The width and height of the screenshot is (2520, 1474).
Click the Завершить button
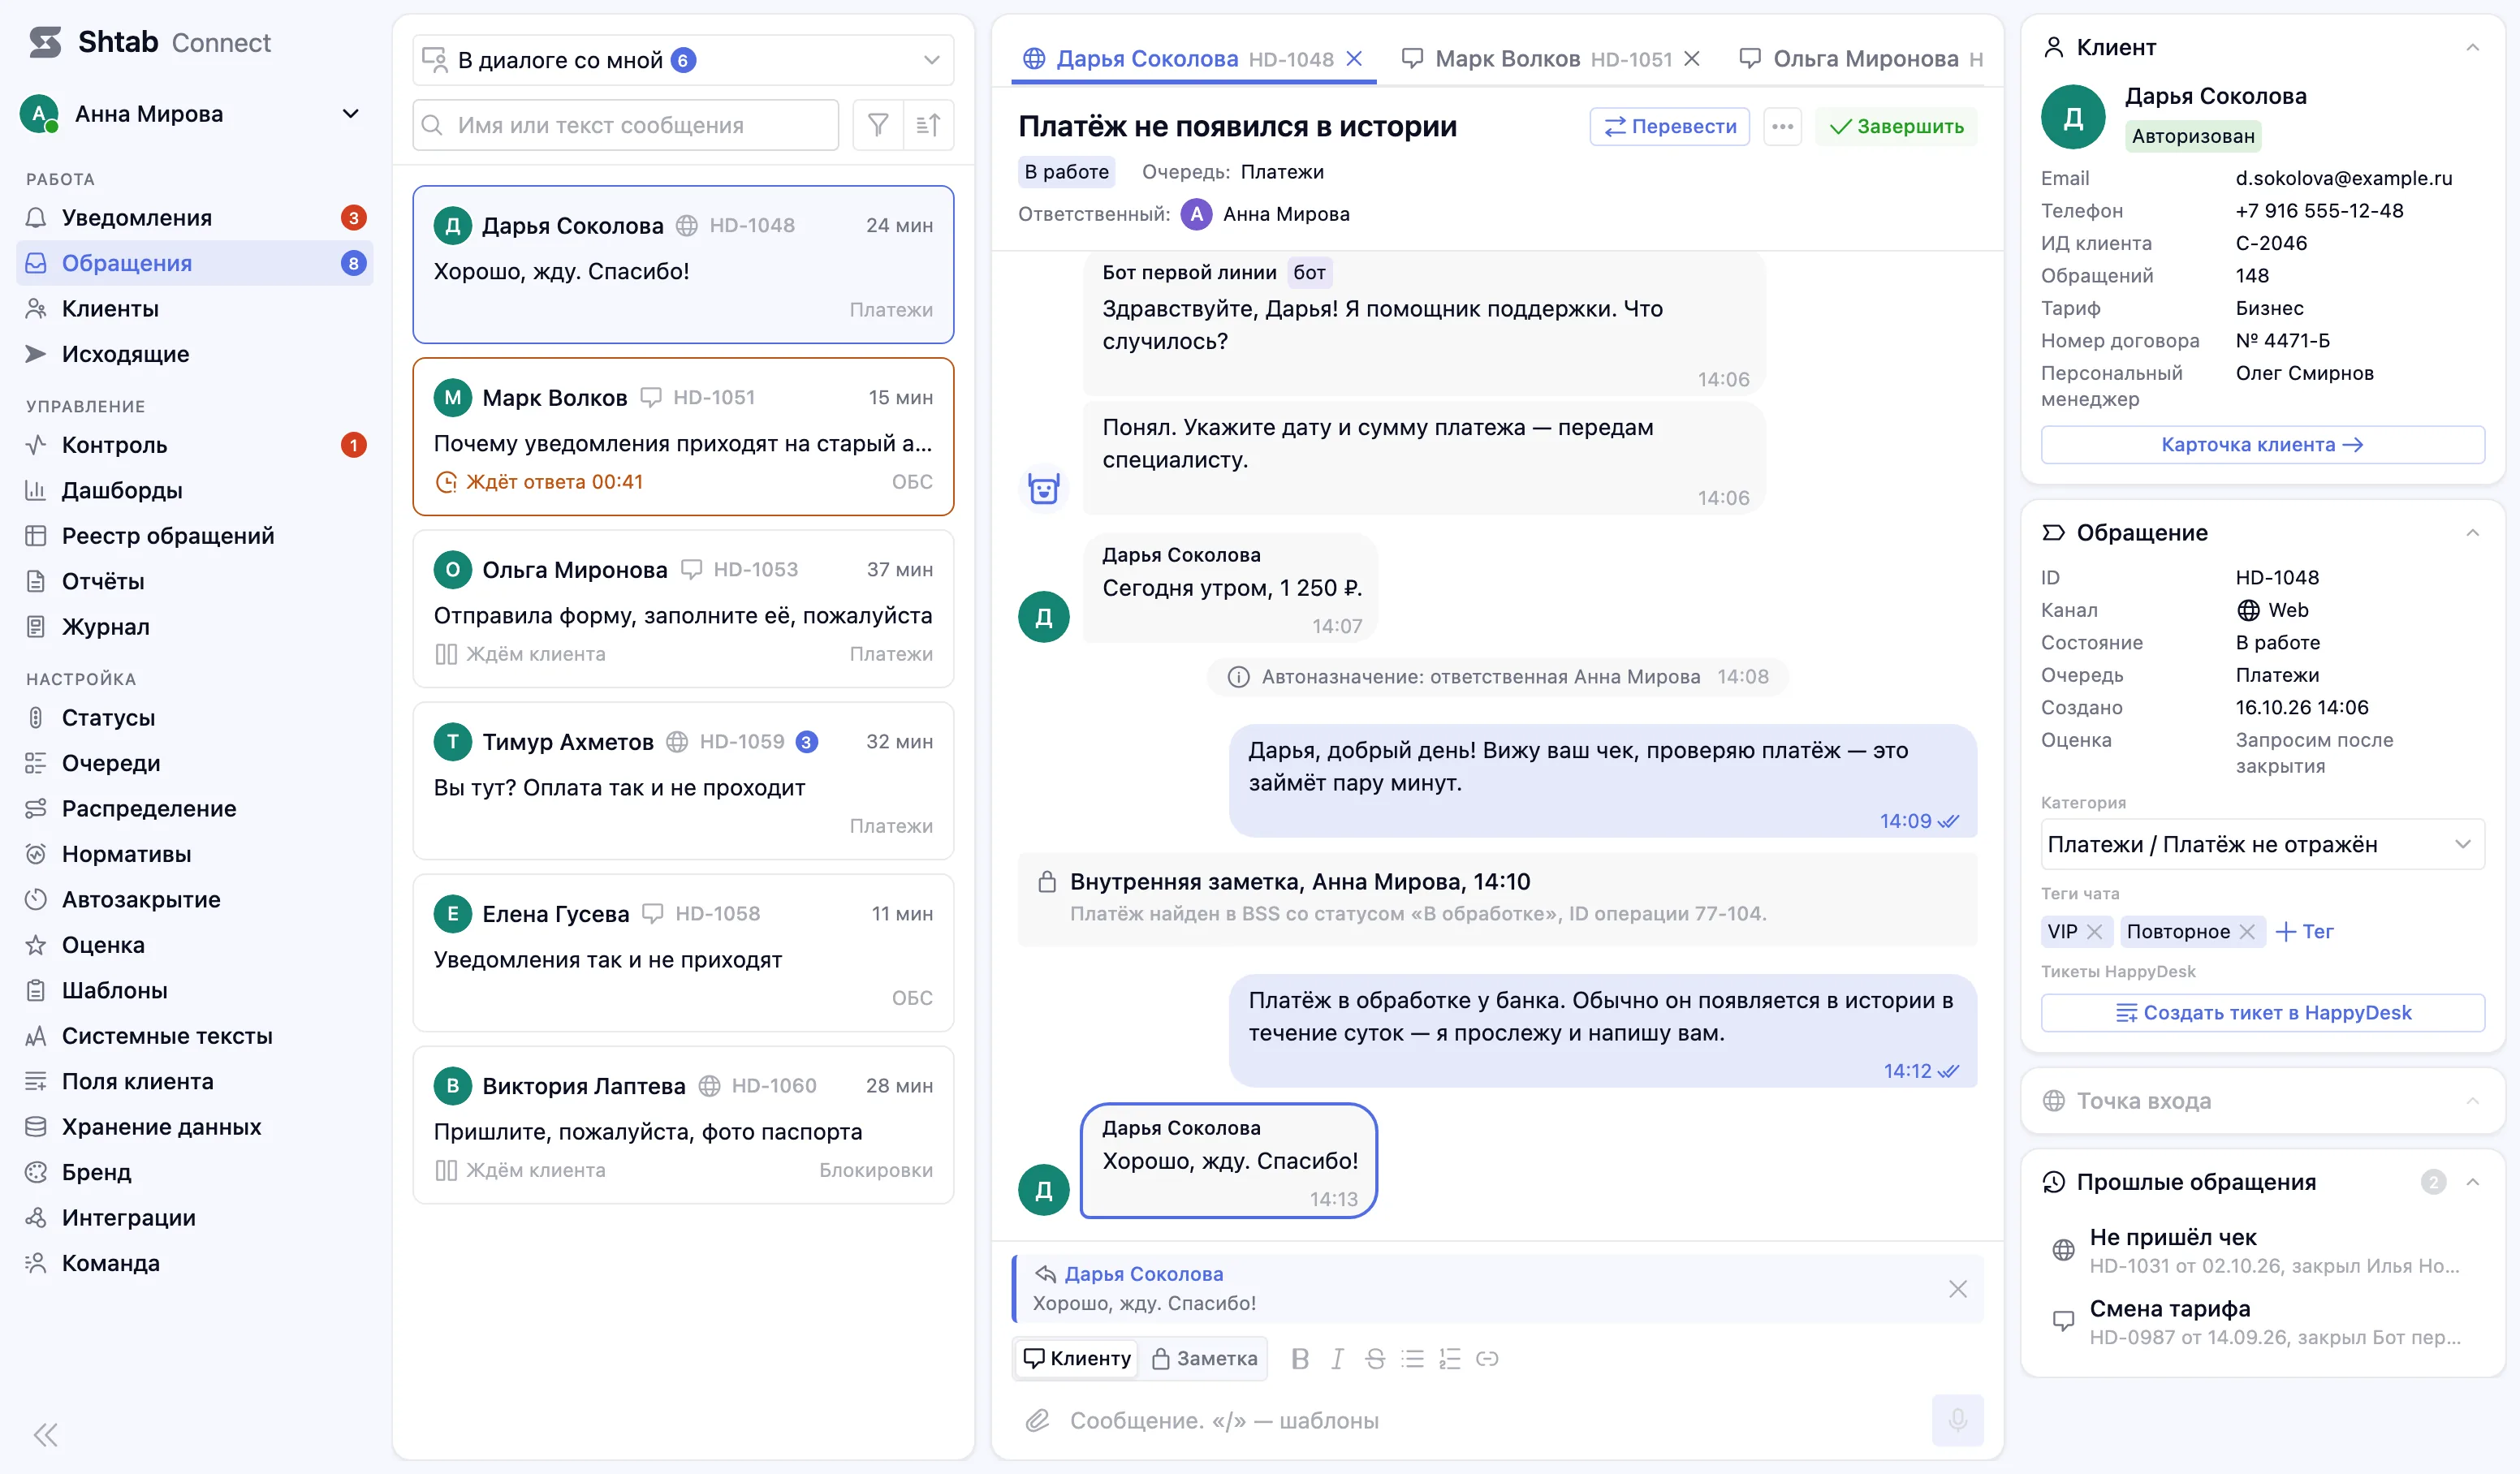pyautogui.click(x=1896, y=127)
